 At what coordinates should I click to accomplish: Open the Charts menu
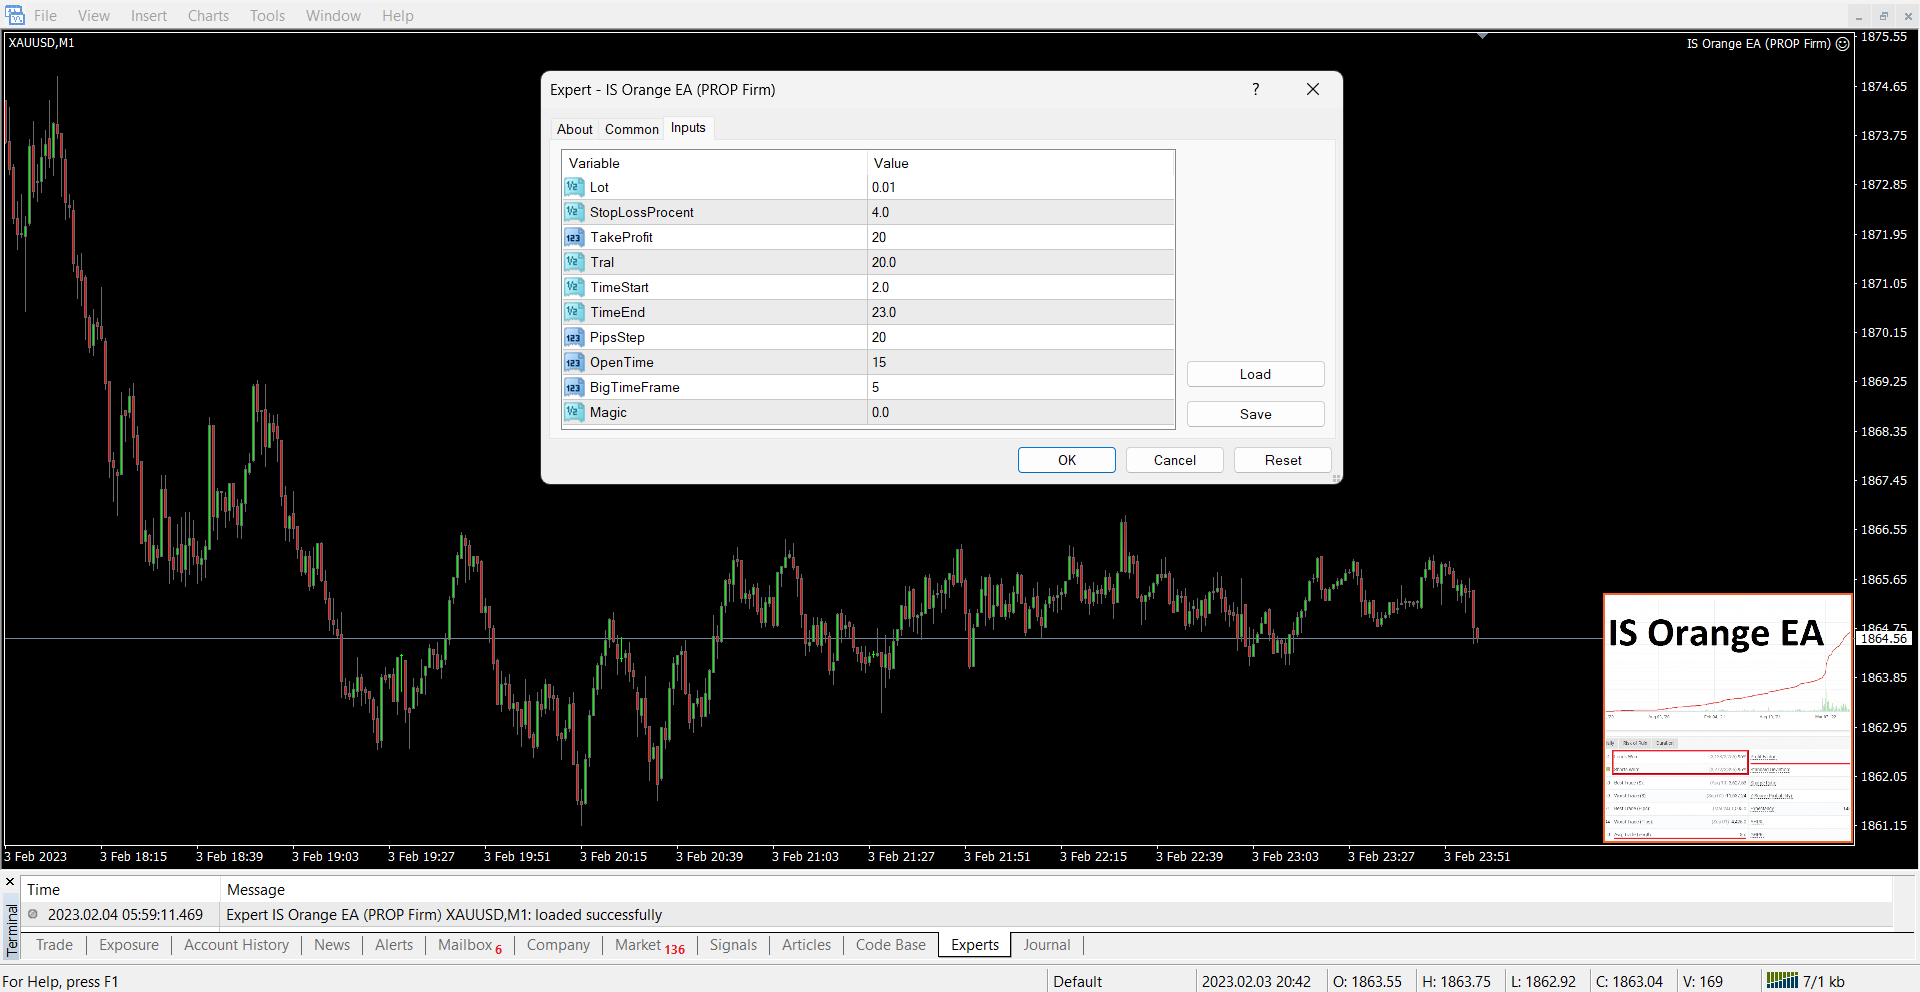click(x=208, y=16)
